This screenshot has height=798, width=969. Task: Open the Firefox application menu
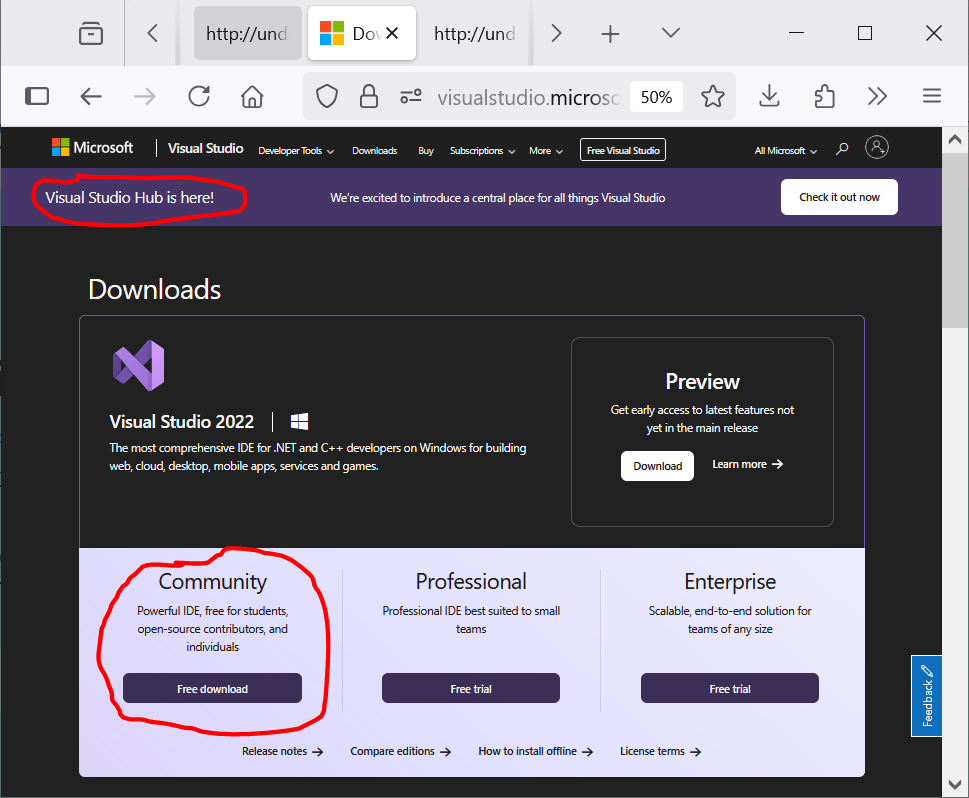click(932, 96)
